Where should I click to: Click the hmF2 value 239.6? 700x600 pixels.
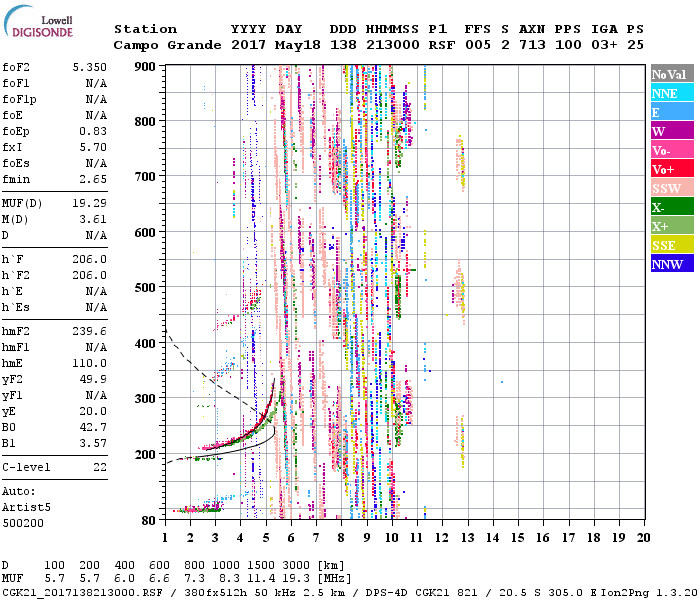coord(90,331)
